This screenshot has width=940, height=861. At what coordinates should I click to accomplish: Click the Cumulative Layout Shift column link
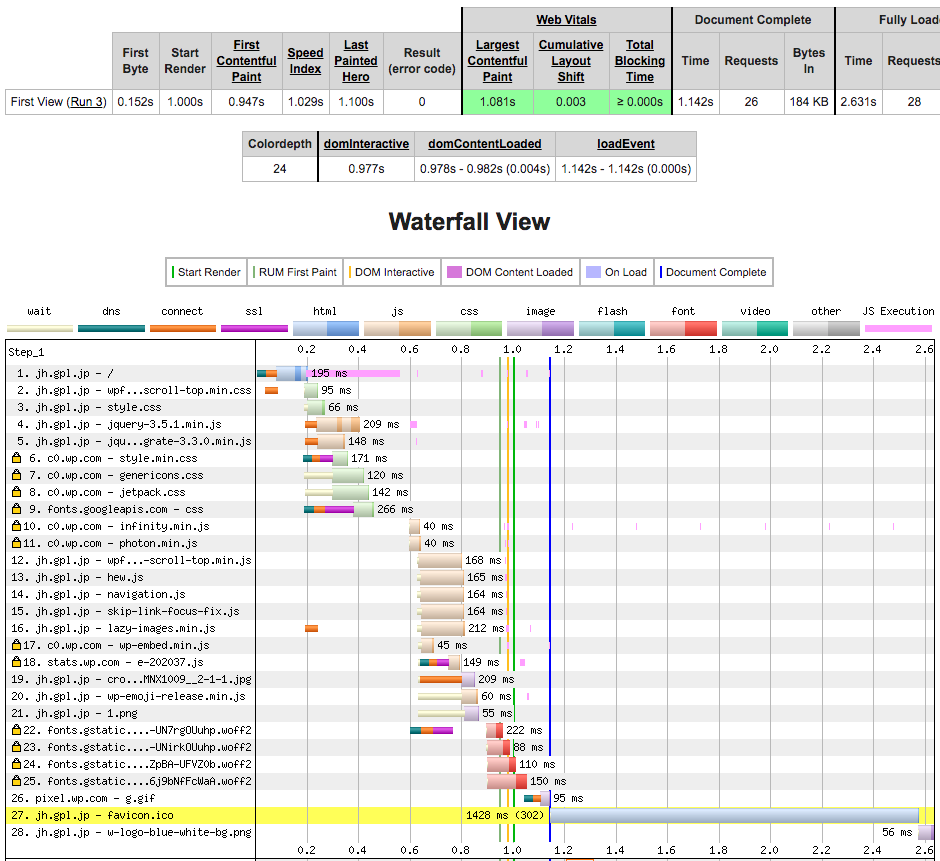(x=571, y=61)
